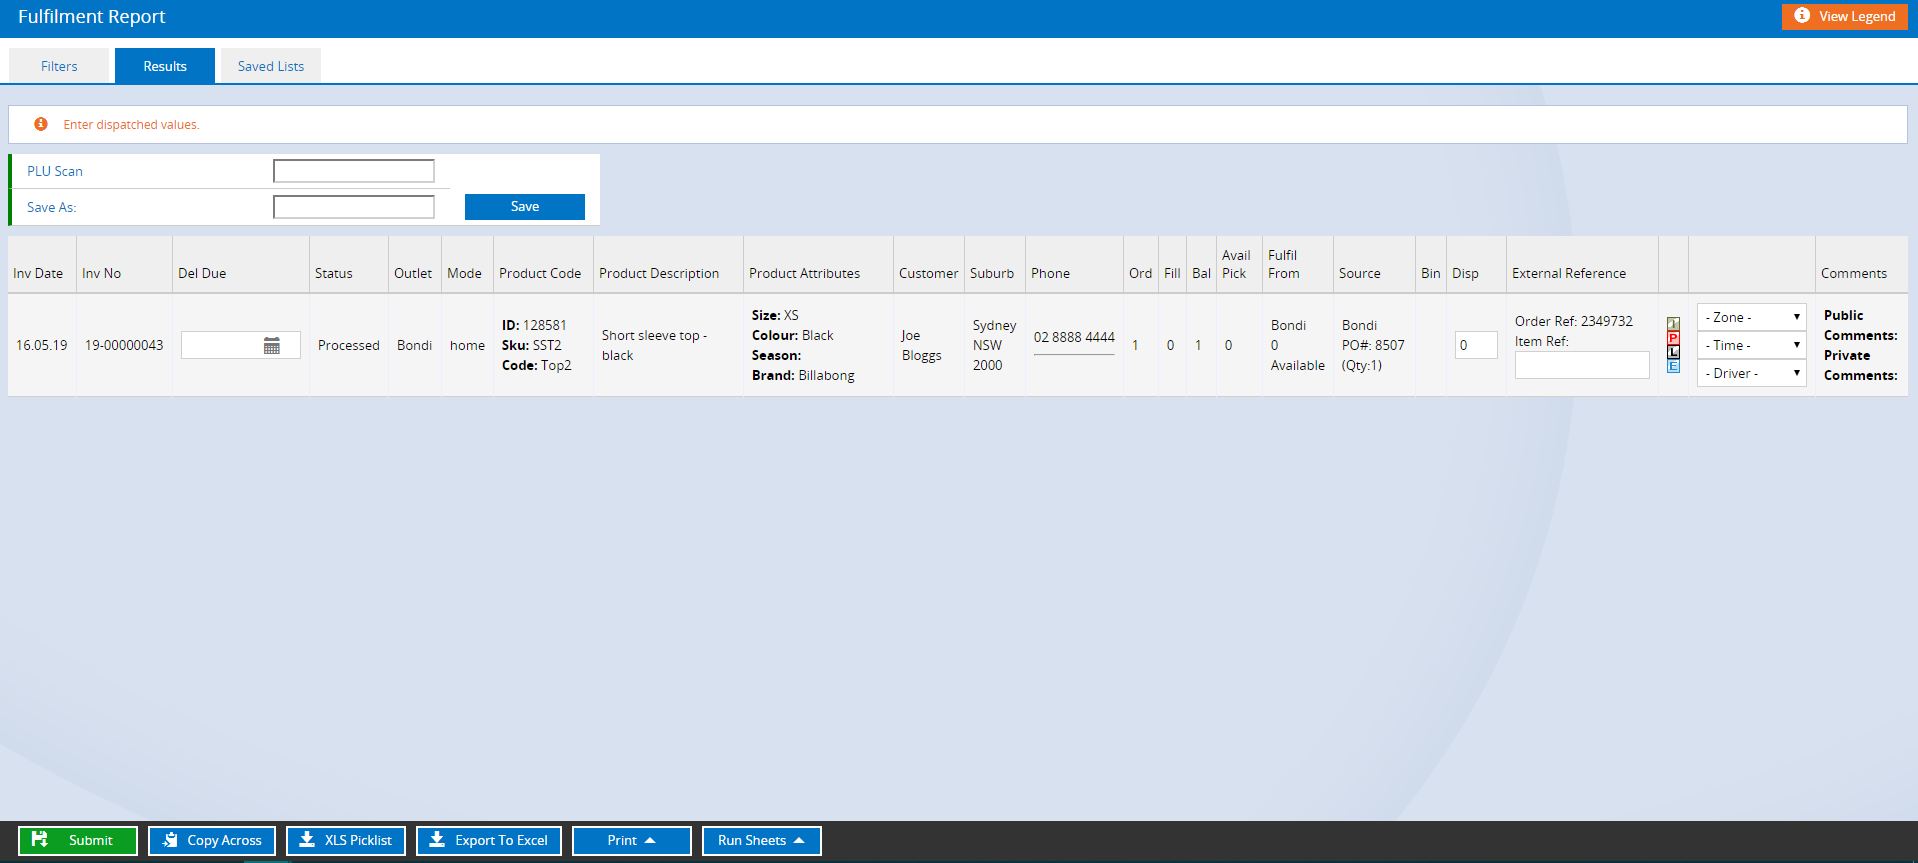Expand the Driver dropdown
1918x863 pixels.
point(1751,373)
